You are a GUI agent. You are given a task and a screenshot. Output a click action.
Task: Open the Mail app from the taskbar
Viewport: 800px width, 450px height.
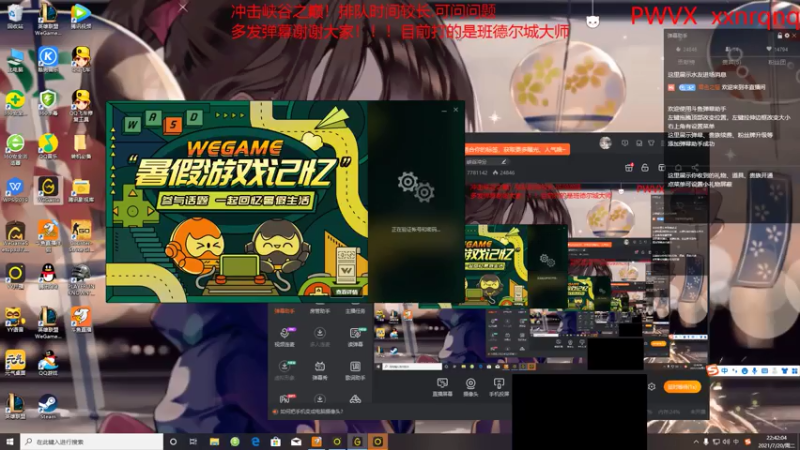tap(296, 442)
